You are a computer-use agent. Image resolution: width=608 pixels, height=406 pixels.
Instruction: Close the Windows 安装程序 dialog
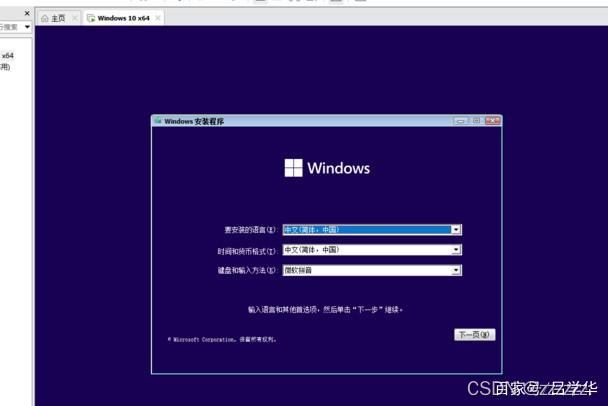click(x=492, y=121)
